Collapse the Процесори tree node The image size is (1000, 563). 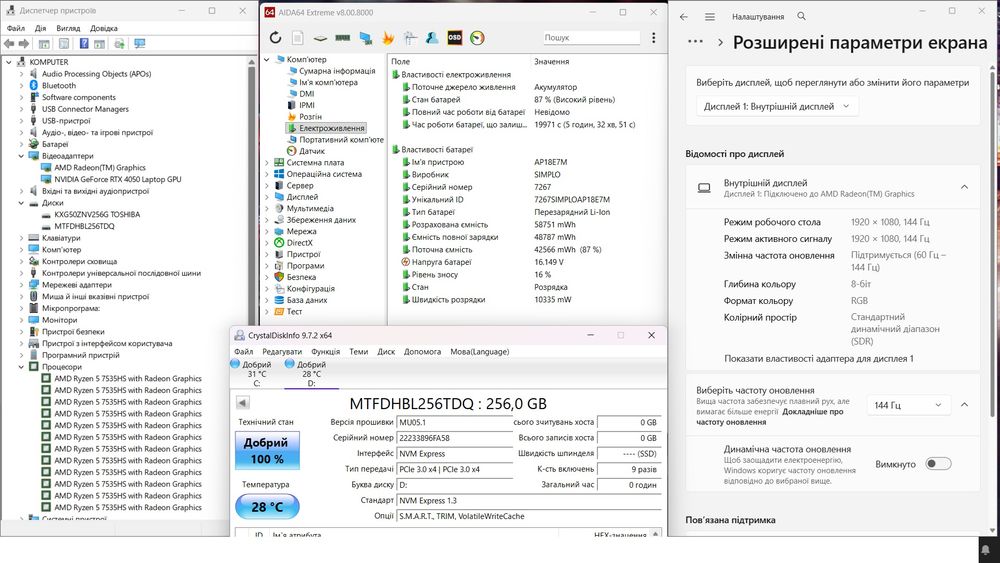point(21,367)
